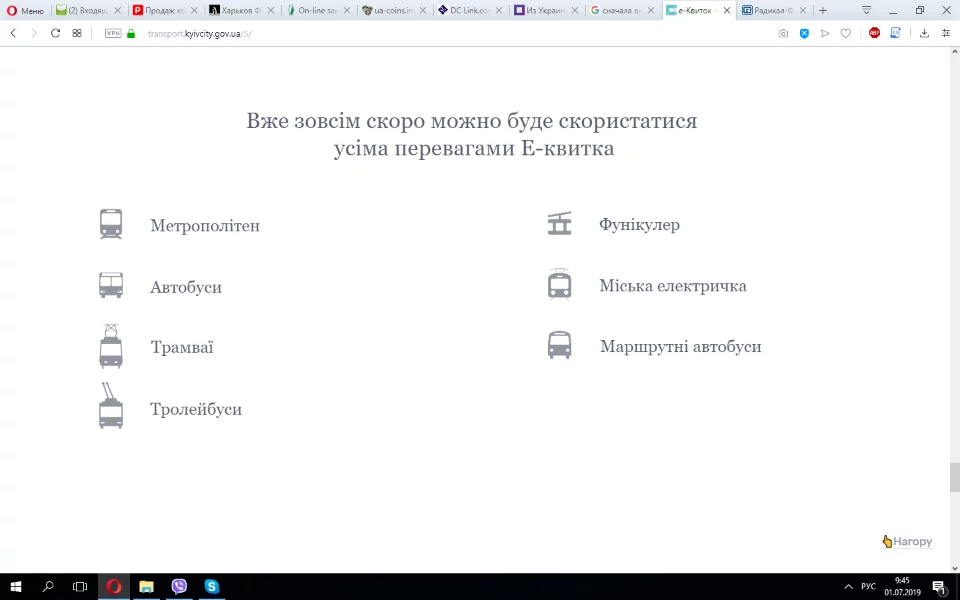This screenshot has height=600, width=960.
Task: Open File Explorer from the taskbar
Action: [x=146, y=587]
